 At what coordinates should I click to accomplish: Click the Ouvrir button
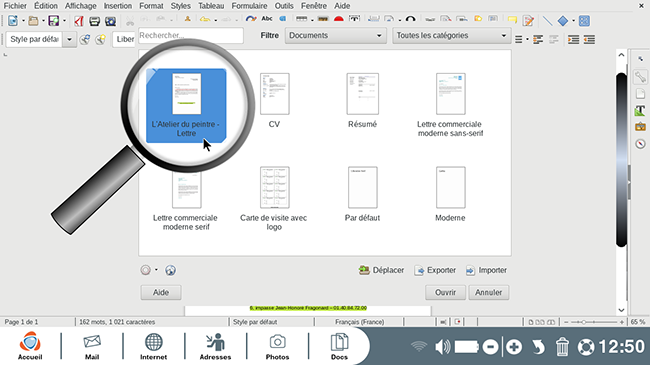[x=445, y=292]
